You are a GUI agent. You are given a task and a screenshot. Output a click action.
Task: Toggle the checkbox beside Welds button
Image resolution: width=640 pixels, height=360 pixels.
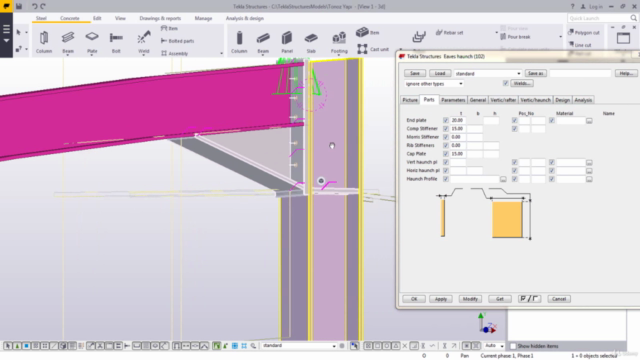point(506,83)
